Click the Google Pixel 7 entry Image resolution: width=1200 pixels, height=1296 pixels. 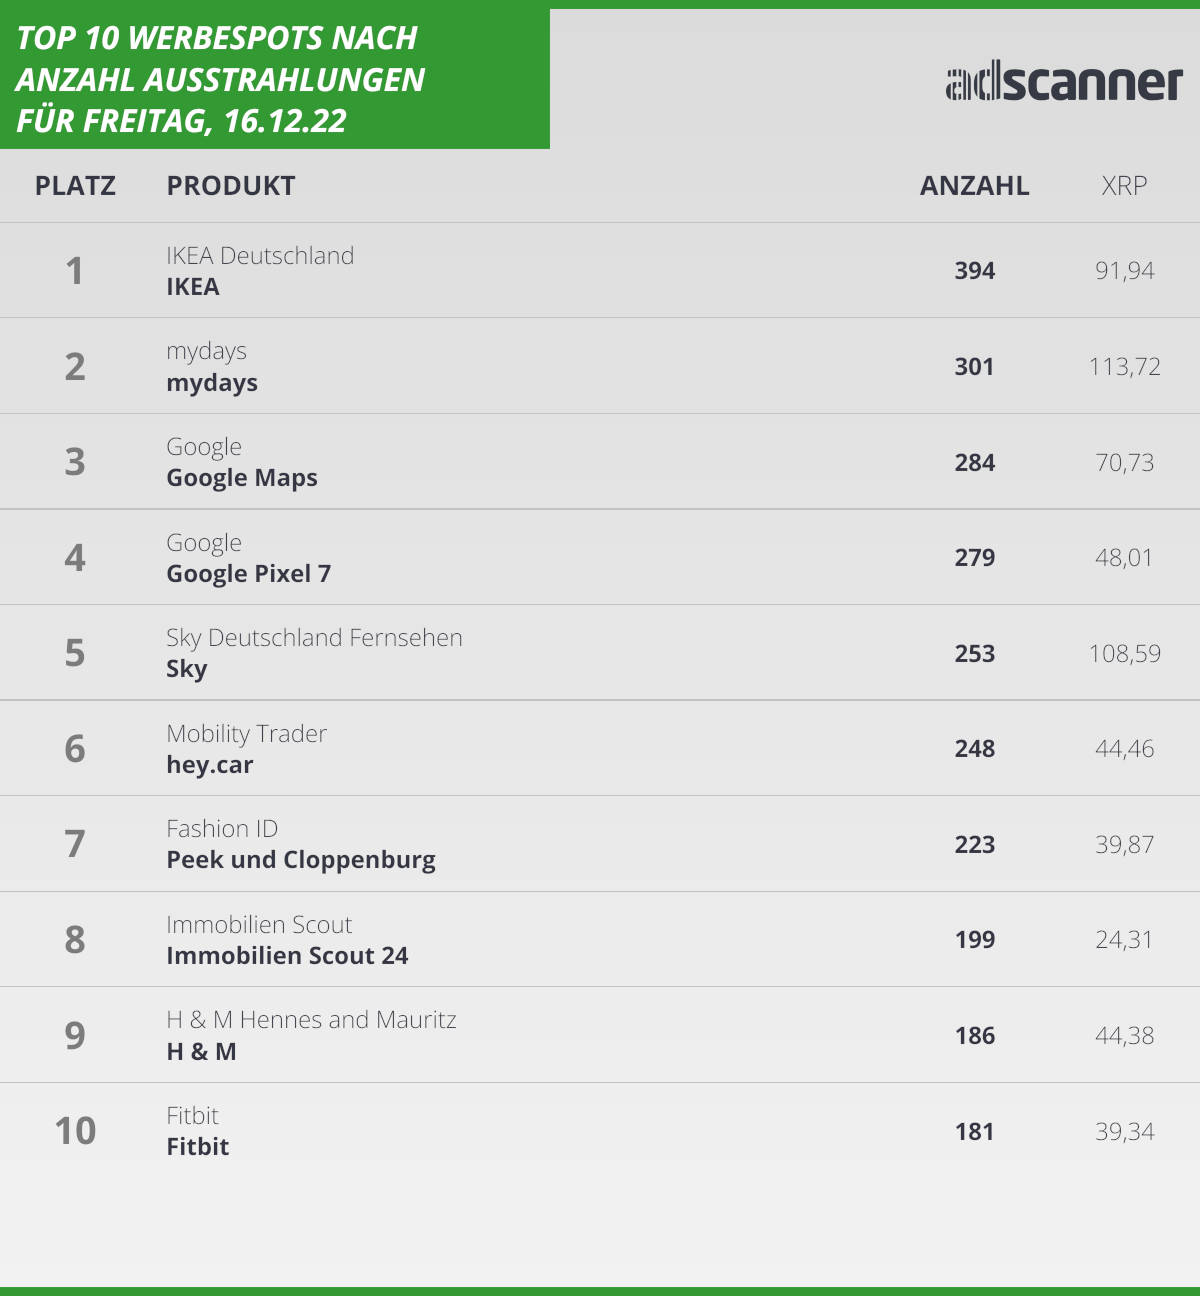248,574
